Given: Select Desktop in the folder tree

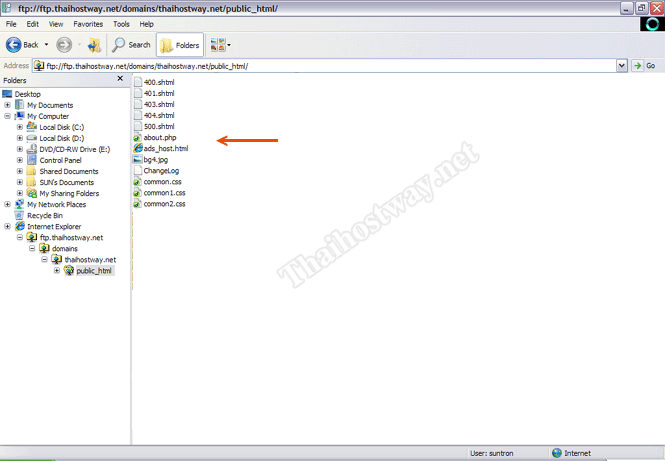Looking at the screenshot, I should pos(28,94).
